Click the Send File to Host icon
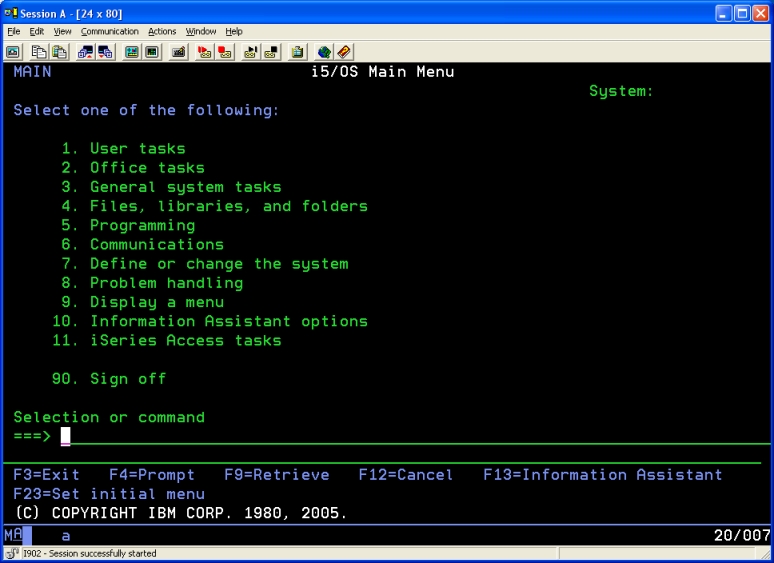This screenshot has height=563, width=774. [x=85, y=52]
